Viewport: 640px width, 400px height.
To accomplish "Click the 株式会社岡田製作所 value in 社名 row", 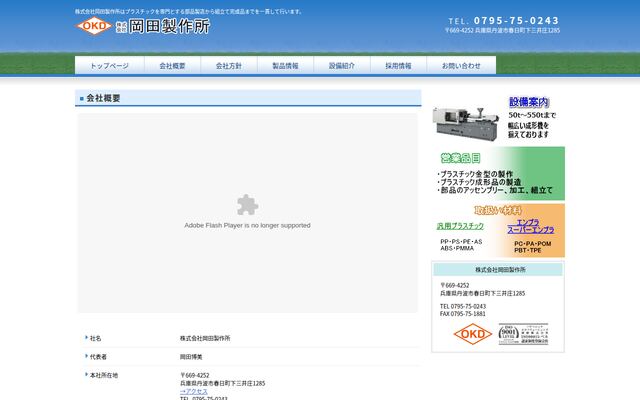I will 205,338.
